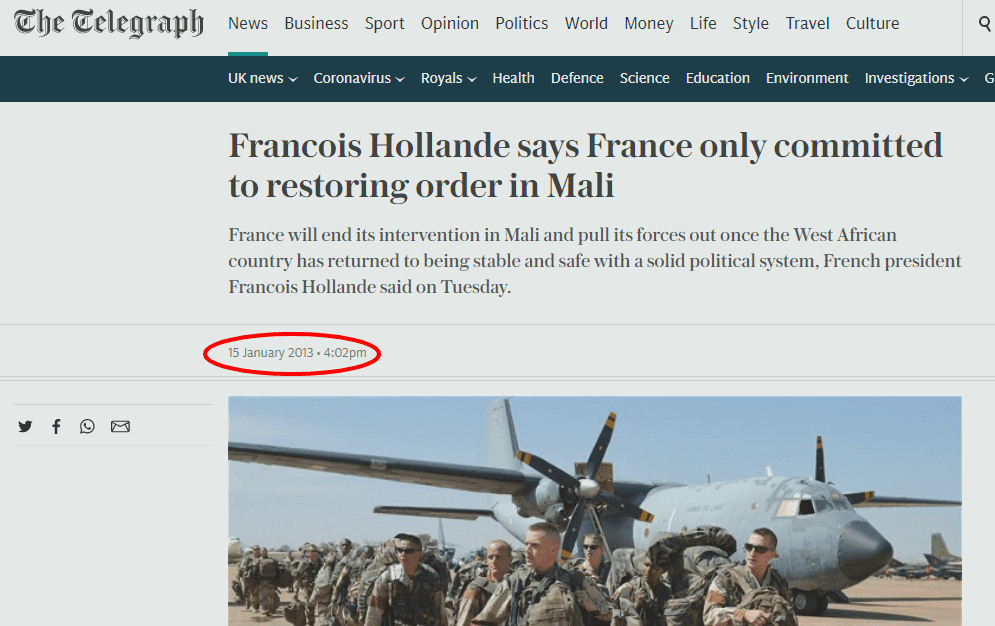Click the article date 15 January 2013
This screenshot has width=995, height=626.
point(270,353)
